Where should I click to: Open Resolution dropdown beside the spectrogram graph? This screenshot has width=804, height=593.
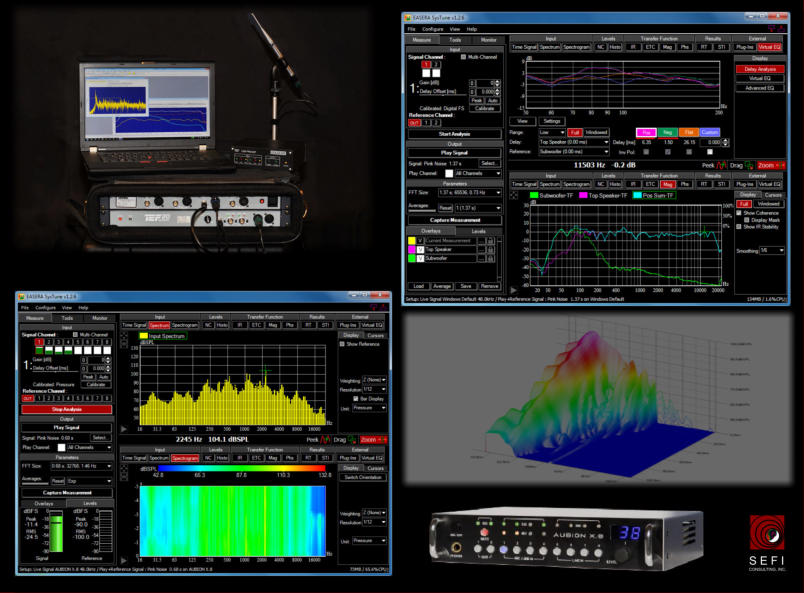[x=374, y=522]
